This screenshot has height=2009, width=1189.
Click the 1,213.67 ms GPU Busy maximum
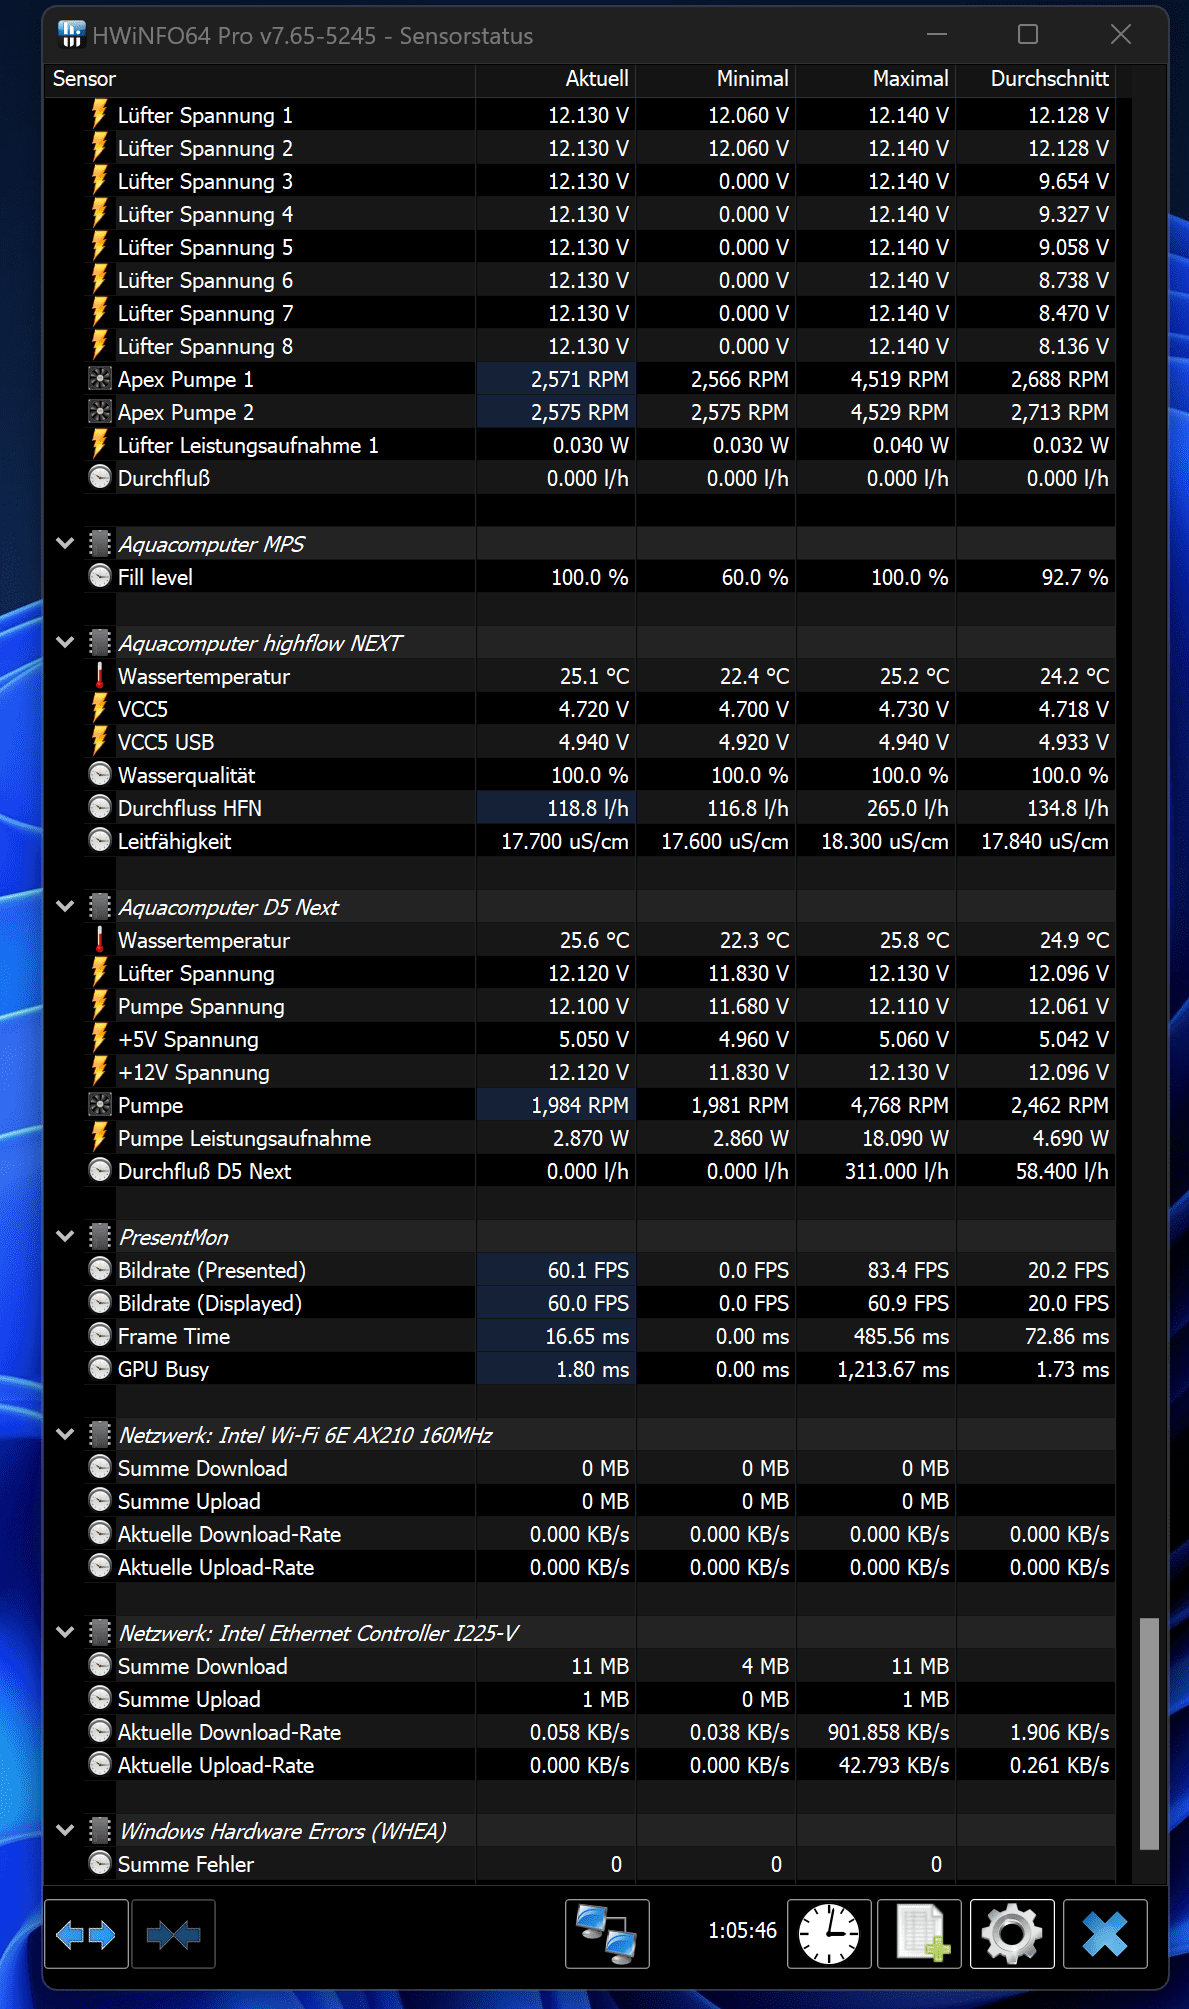(x=893, y=1369)
